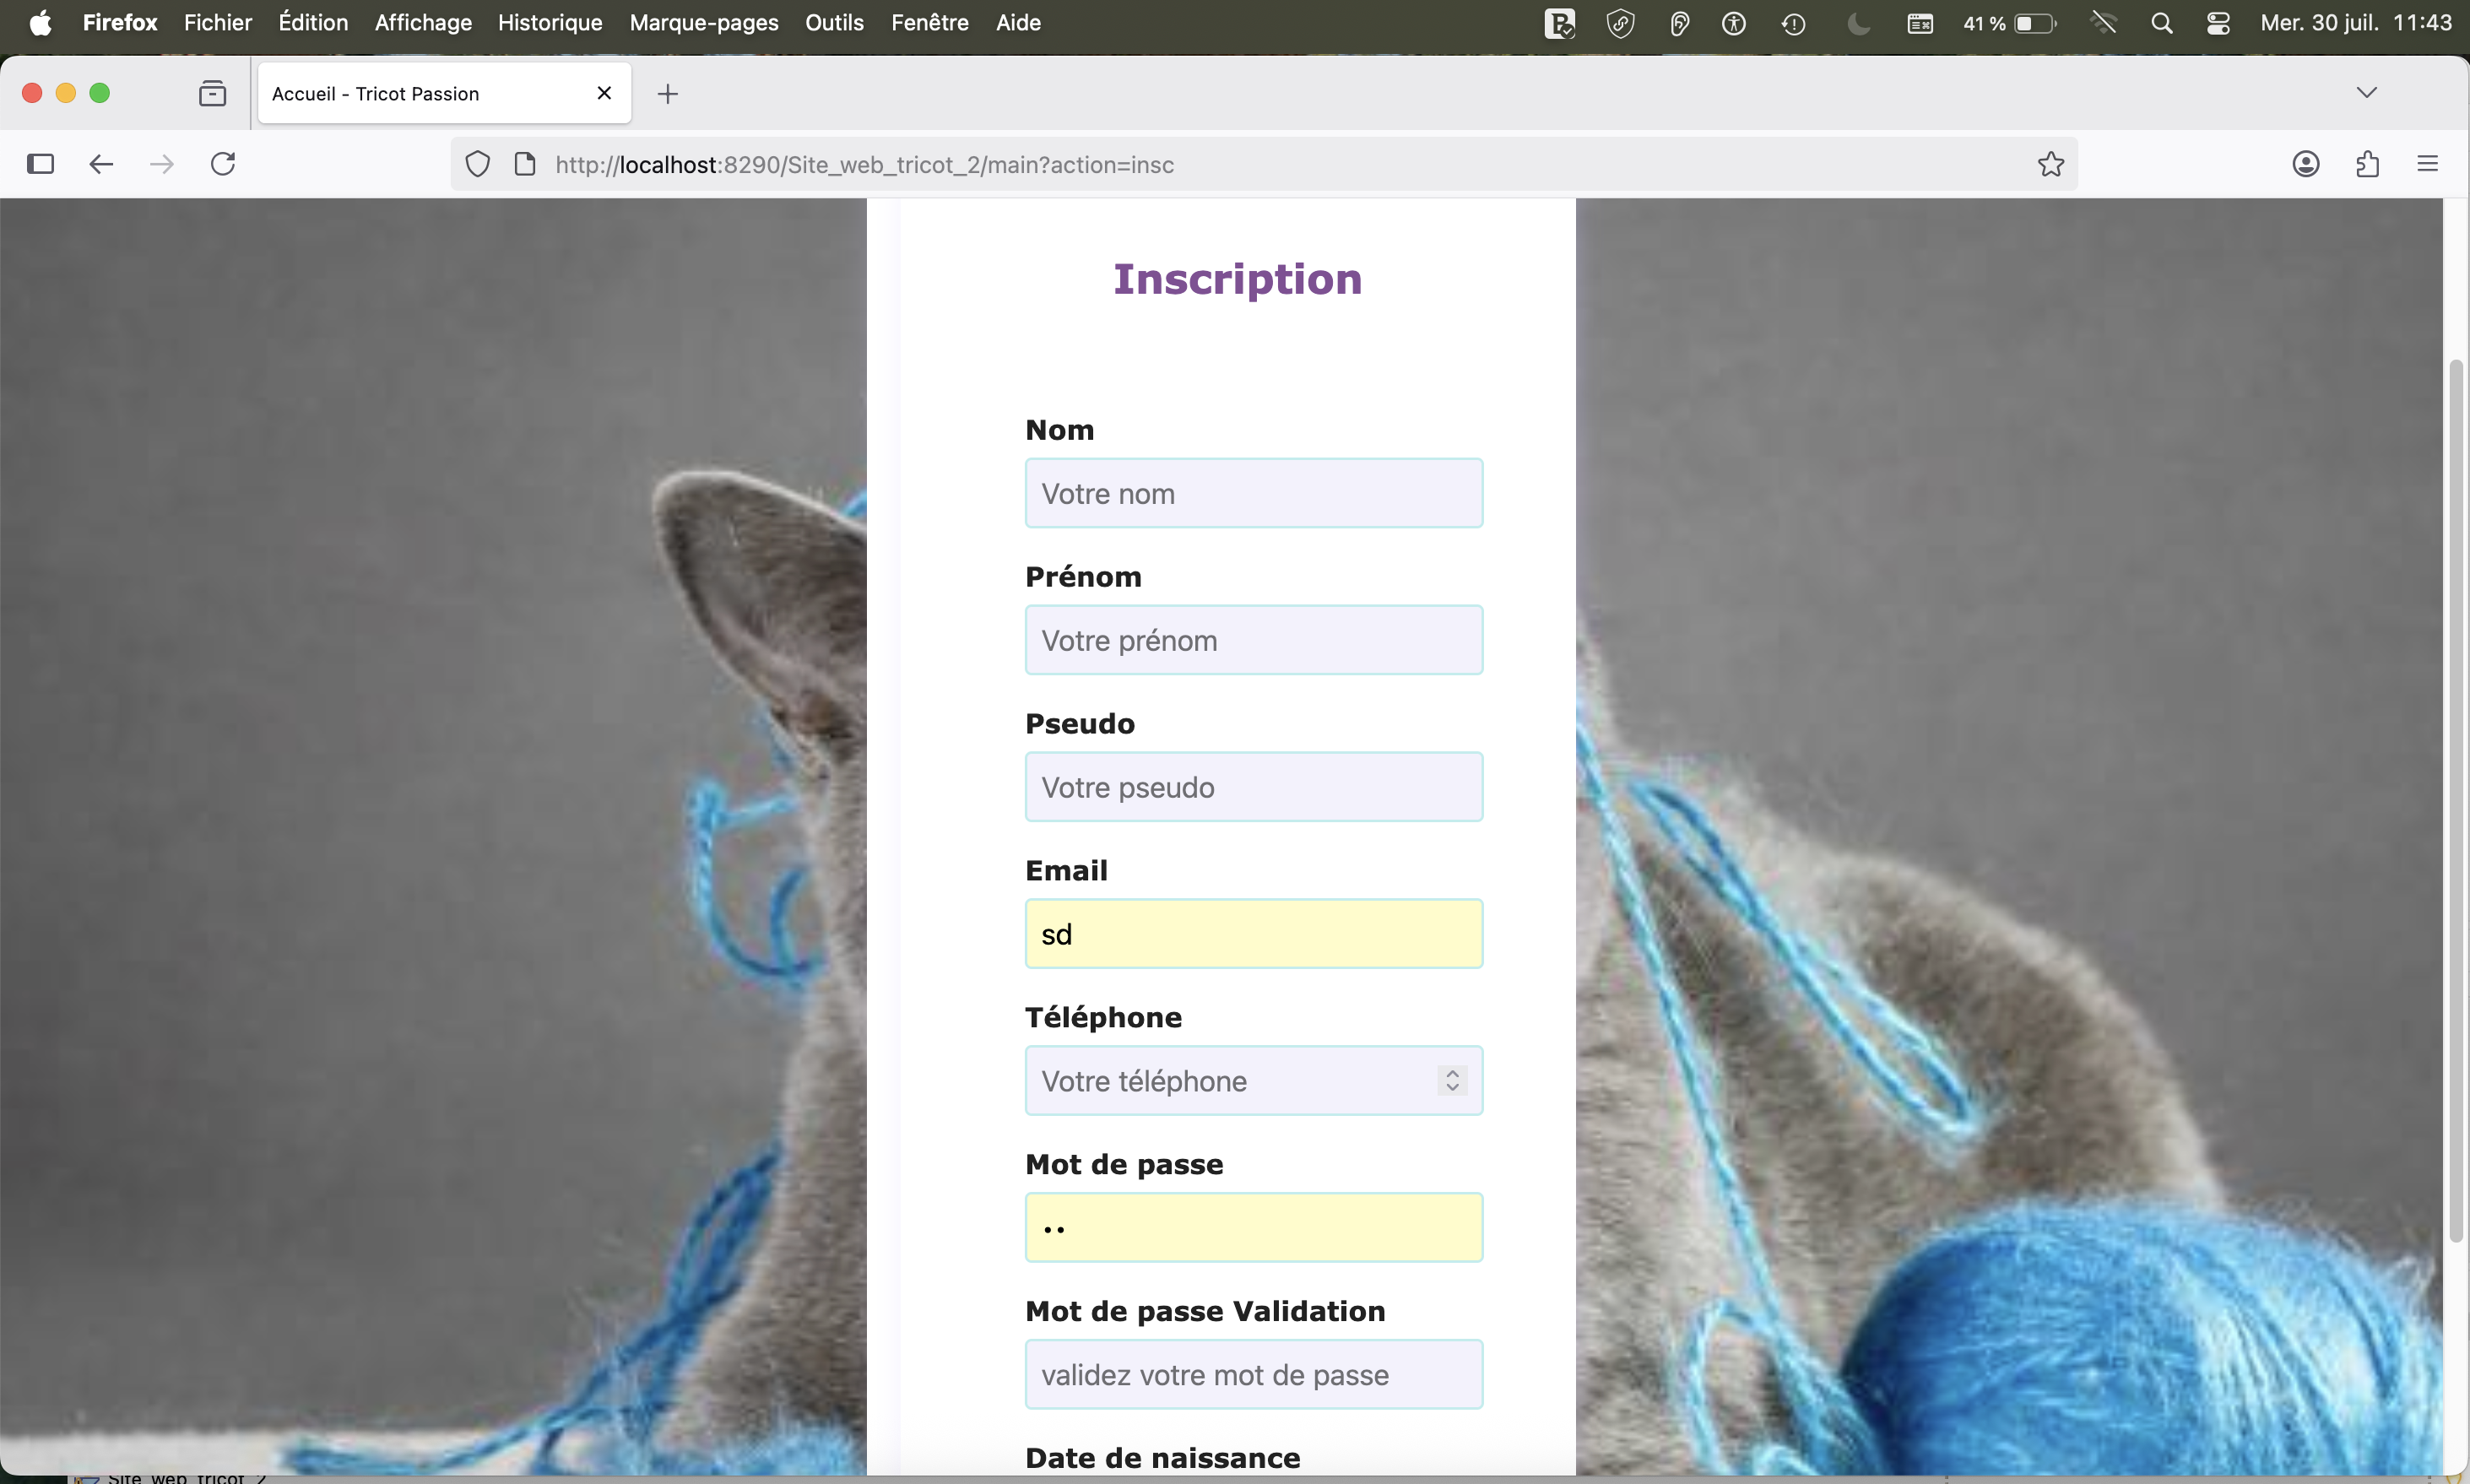
Task: Open the Firefox account profile icon
Action: coord(2307,164)
